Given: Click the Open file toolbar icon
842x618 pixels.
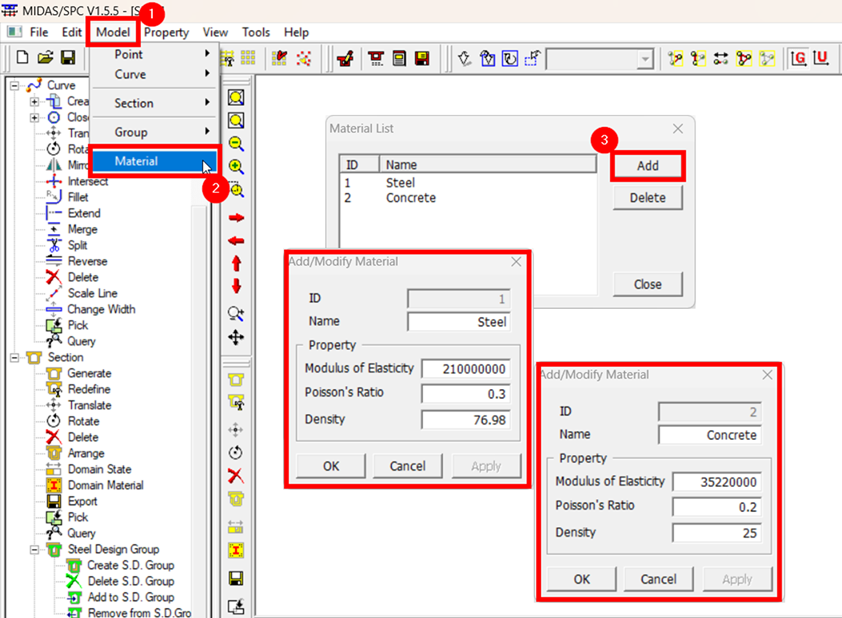Looking at the screenshot, I should click(x=44, y=58).
